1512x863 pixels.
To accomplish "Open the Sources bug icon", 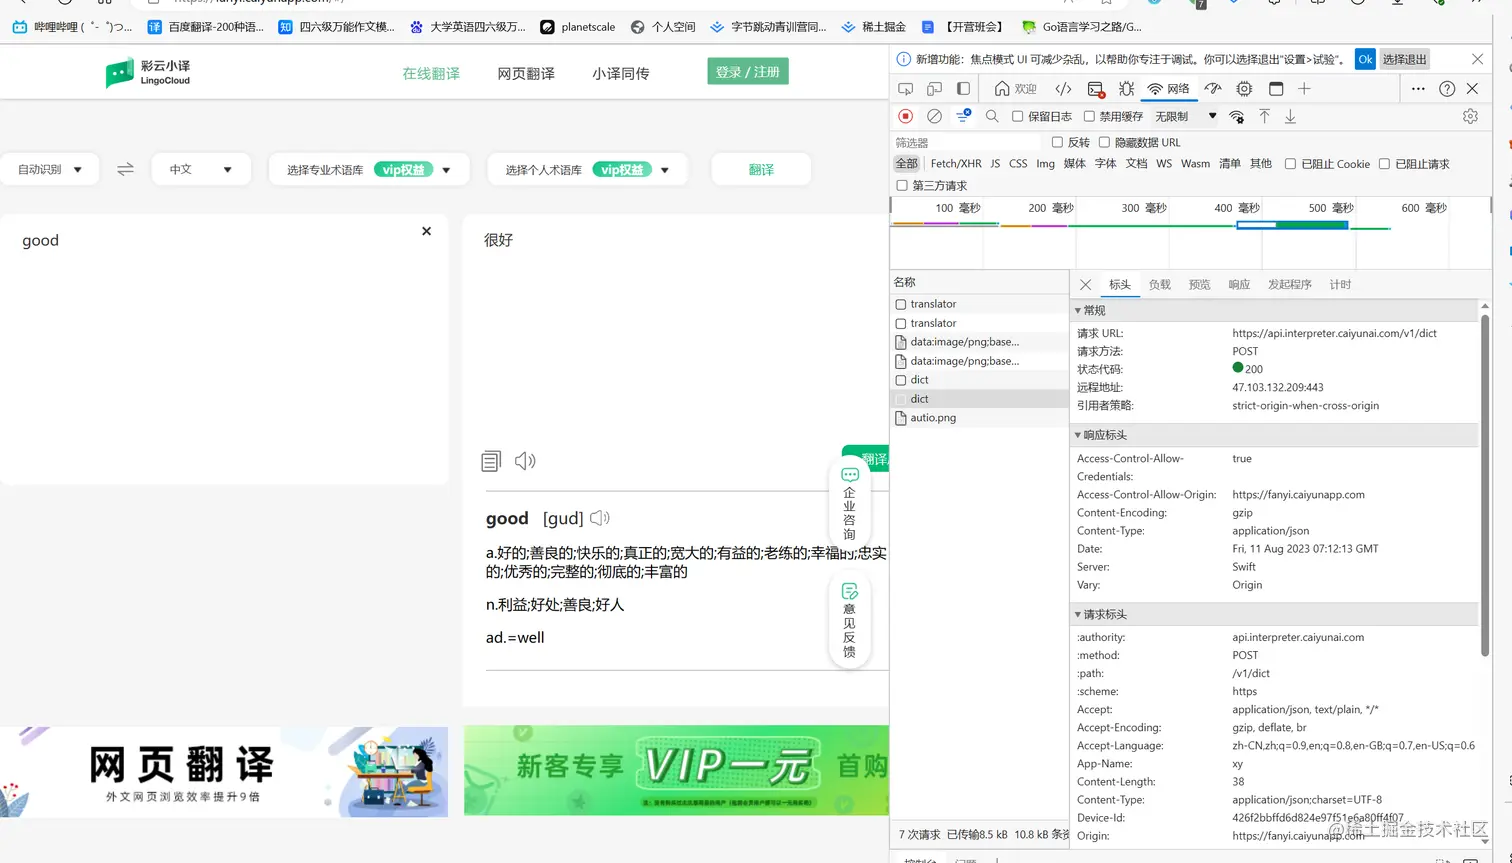I will [x=1126, y=88].
